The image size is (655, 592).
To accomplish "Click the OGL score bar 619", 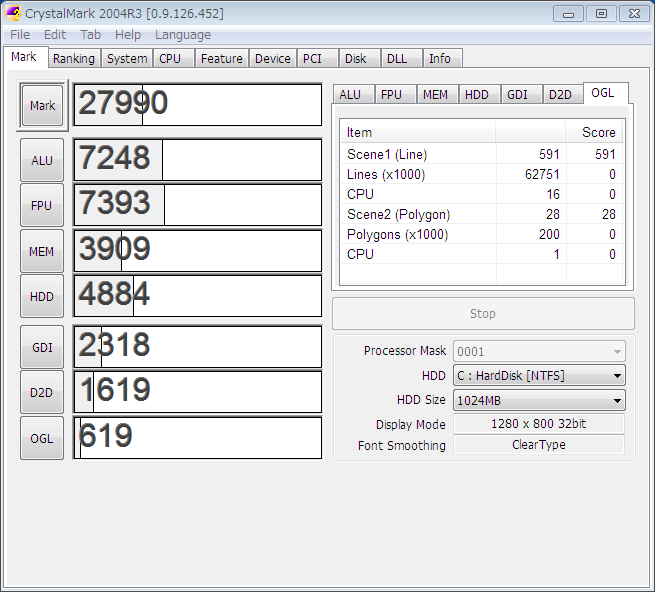I will pyautogui.click(x=198, y=437).
